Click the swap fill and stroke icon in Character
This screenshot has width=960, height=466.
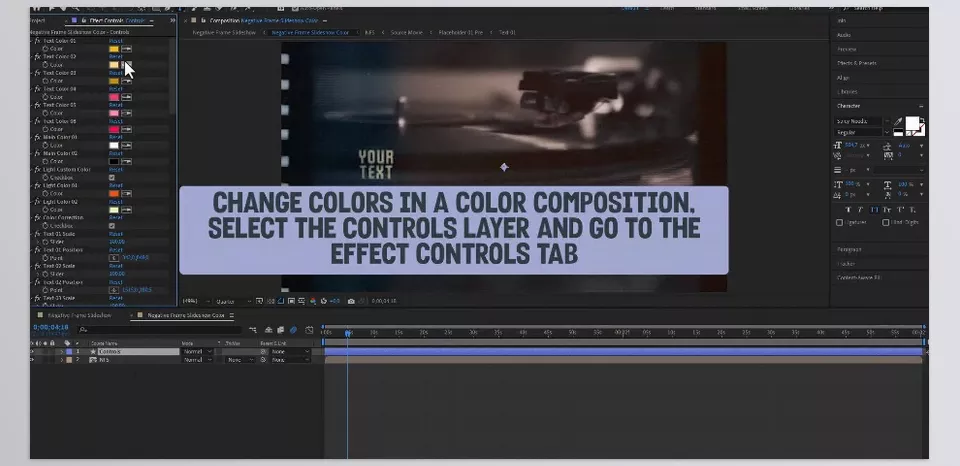[x=922, y=120]
